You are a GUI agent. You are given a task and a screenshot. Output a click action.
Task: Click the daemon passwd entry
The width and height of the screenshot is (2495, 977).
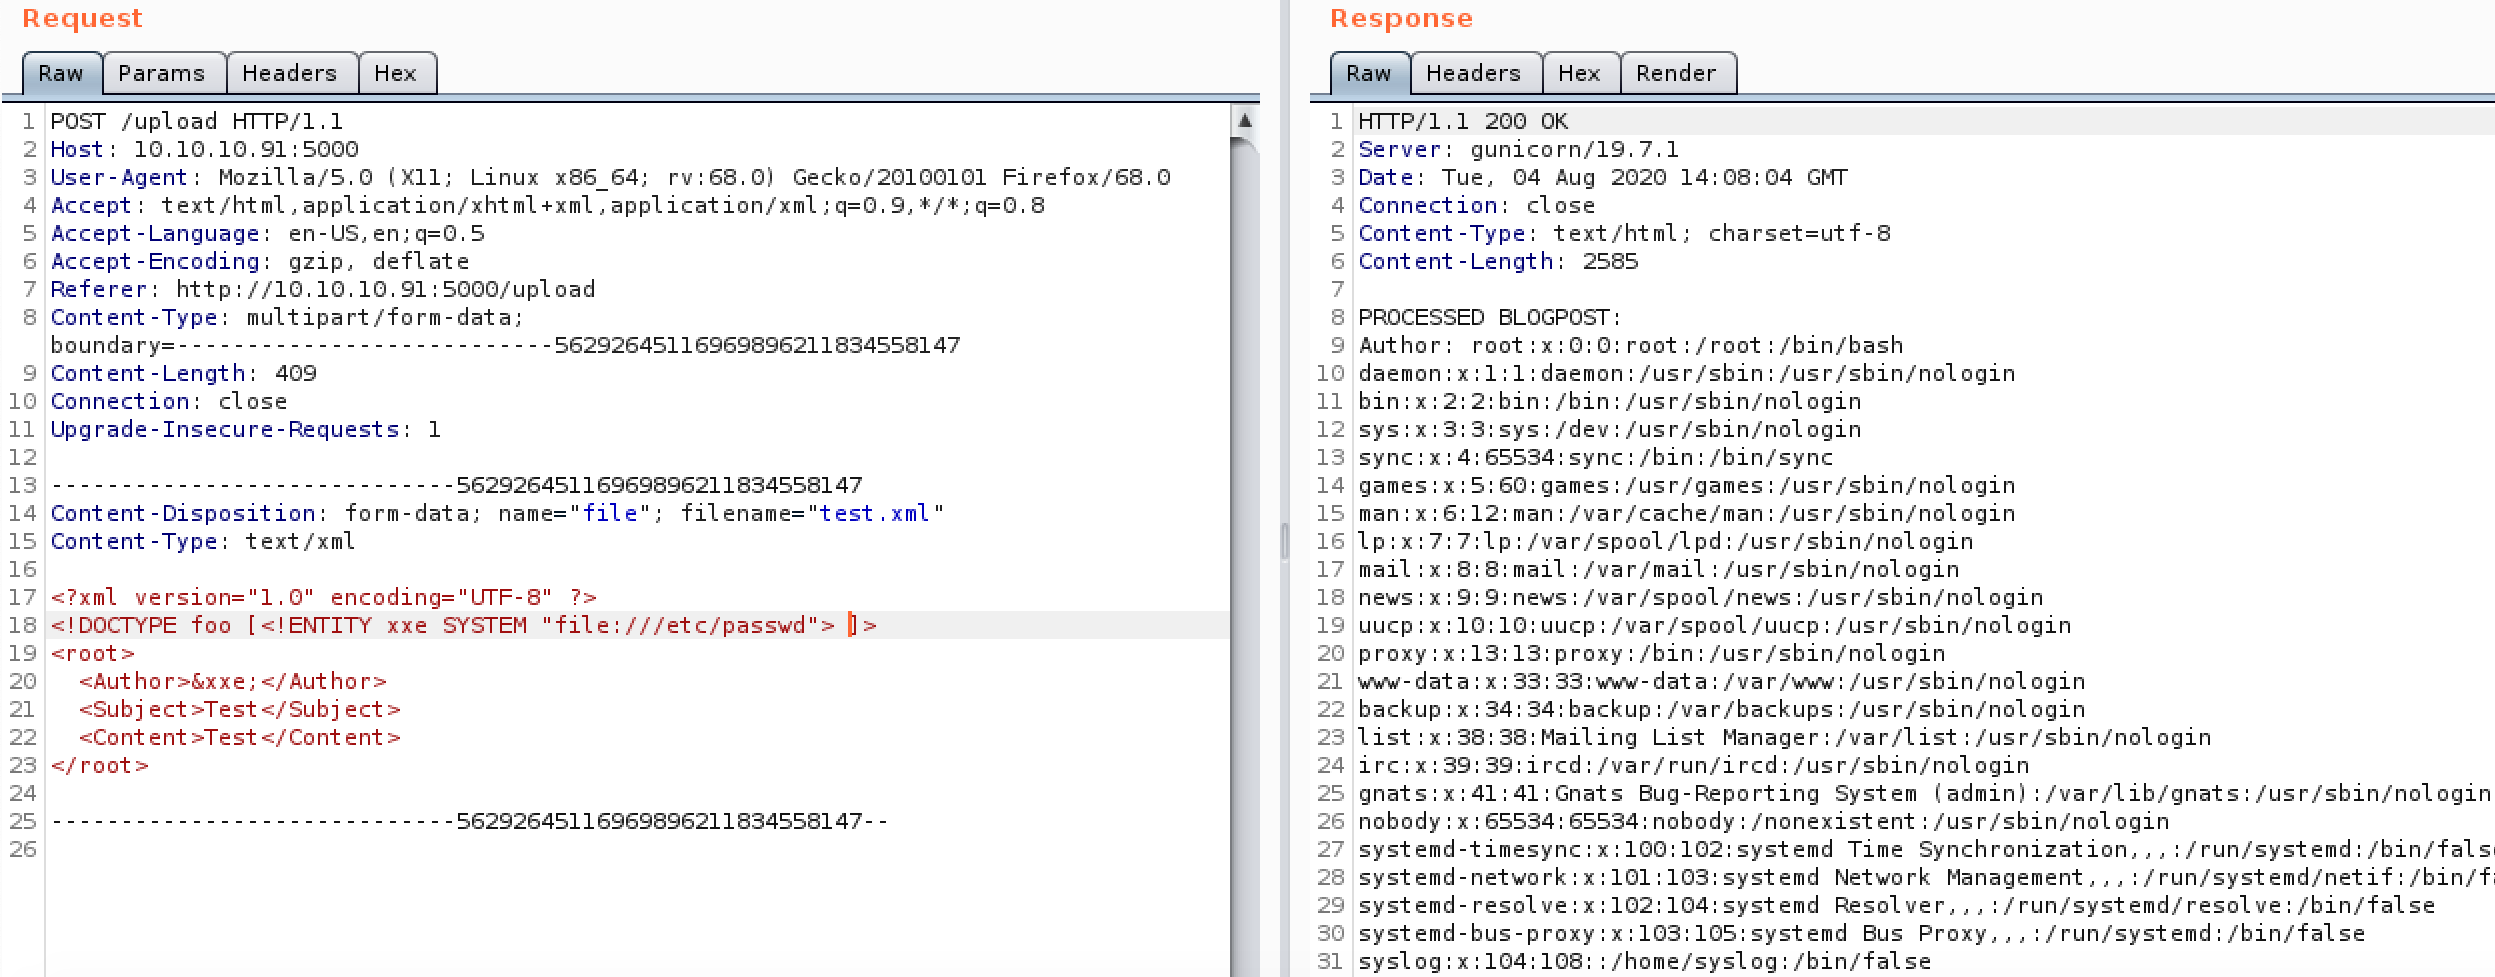point(1686,373)
